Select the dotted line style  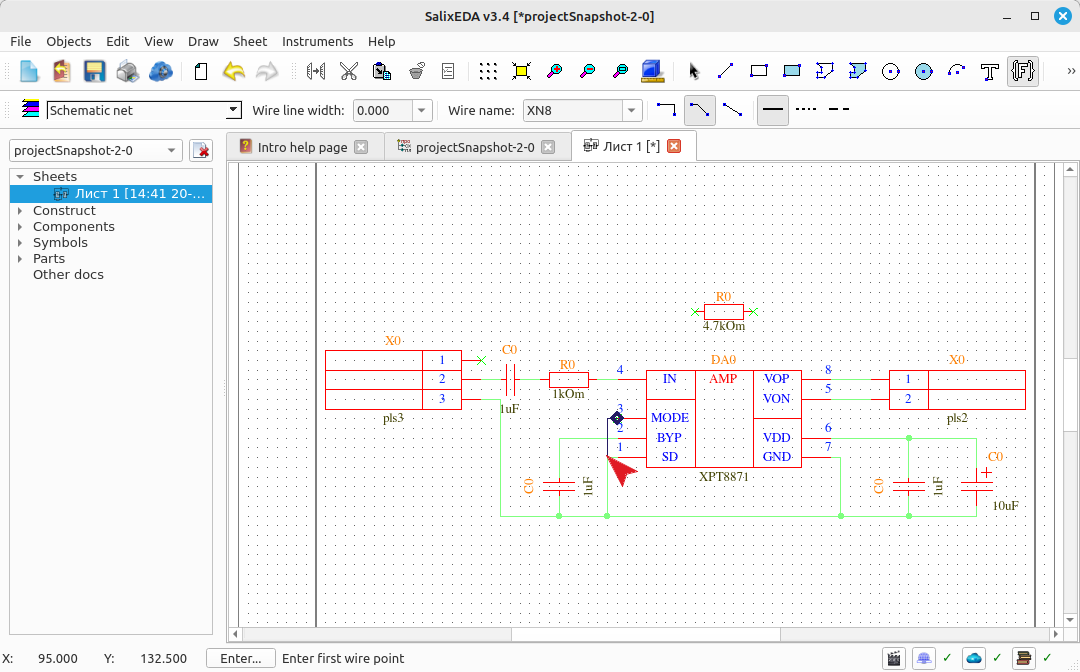coord(806,109)
